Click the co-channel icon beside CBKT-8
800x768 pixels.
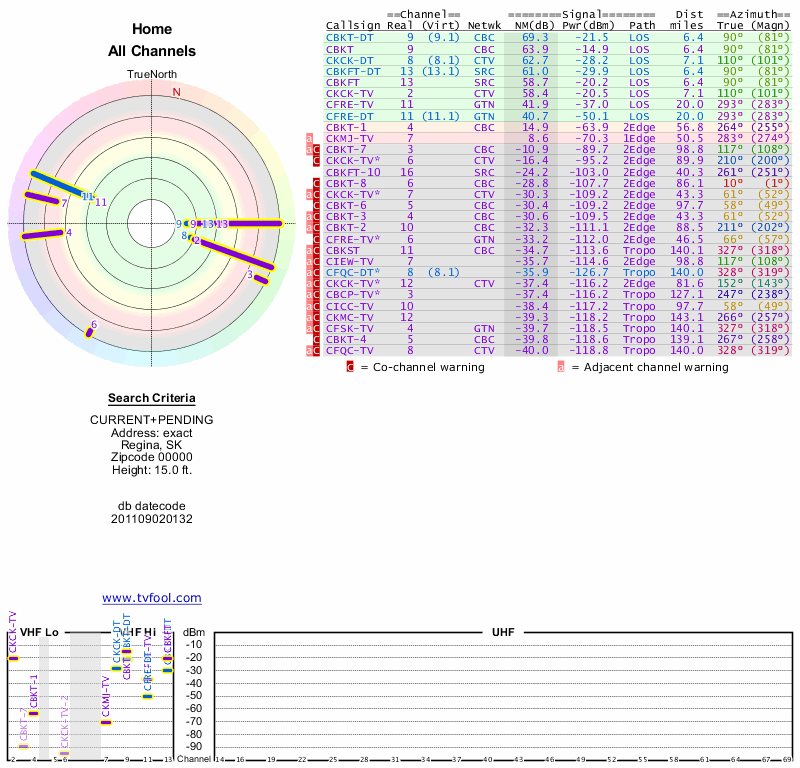pos(317,183)
